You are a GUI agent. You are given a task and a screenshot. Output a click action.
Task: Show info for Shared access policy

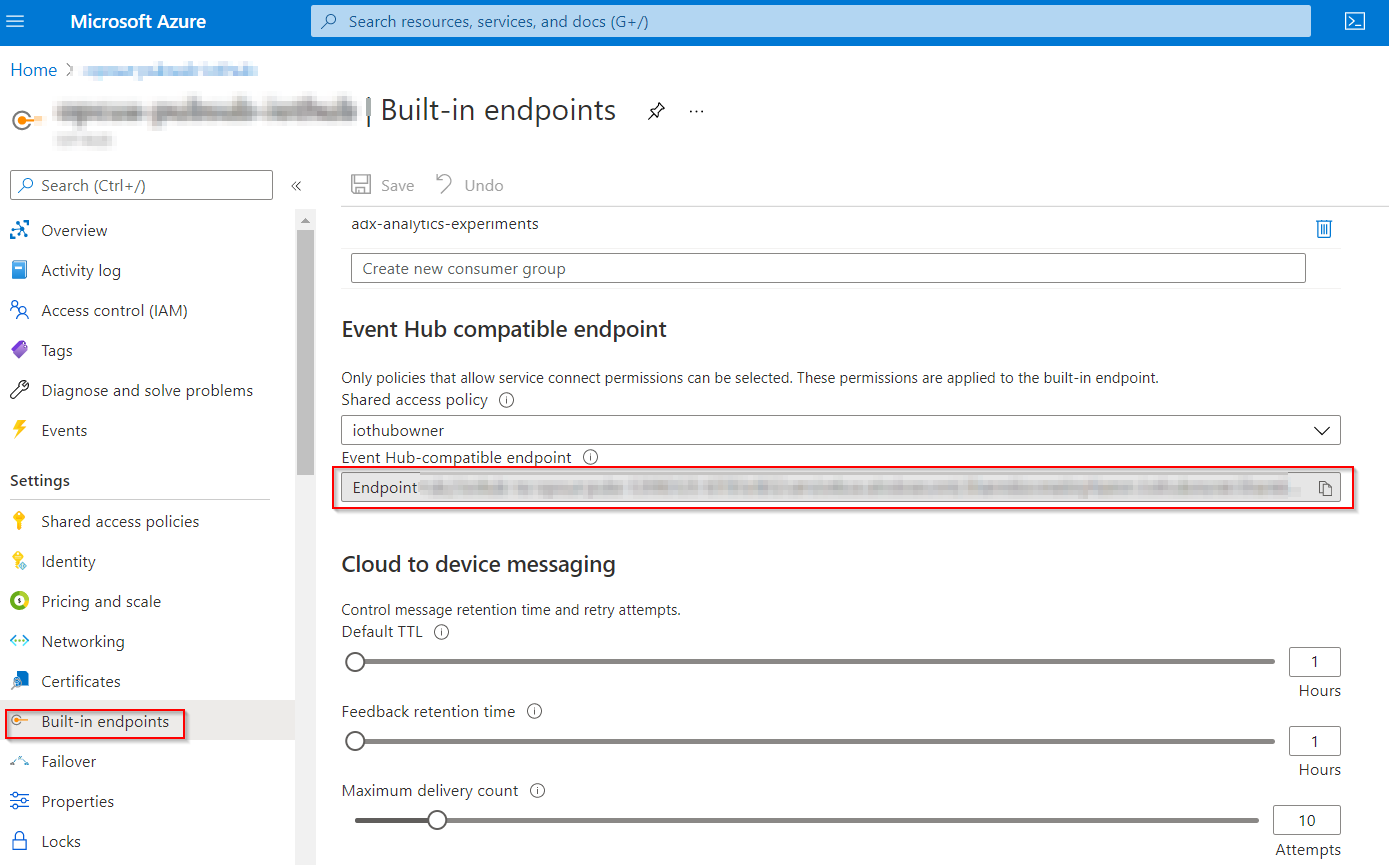(506, 400)
